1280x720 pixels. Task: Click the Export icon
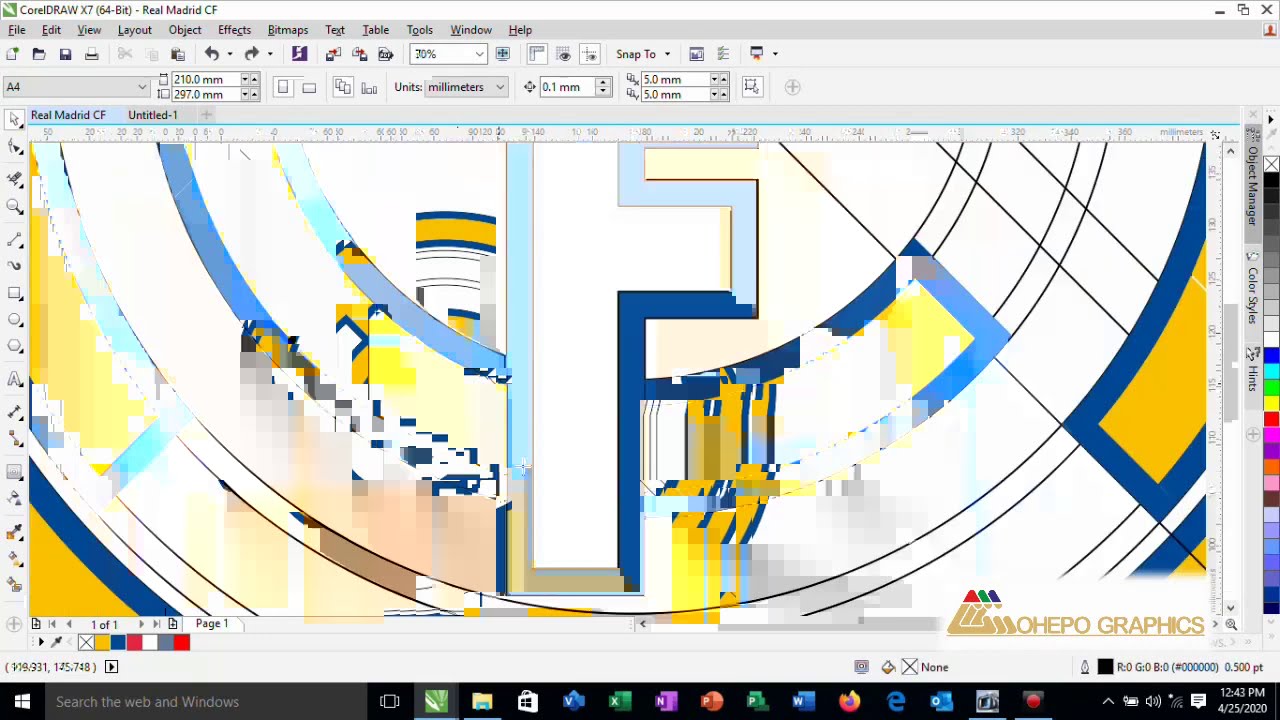tap(359, 54)
